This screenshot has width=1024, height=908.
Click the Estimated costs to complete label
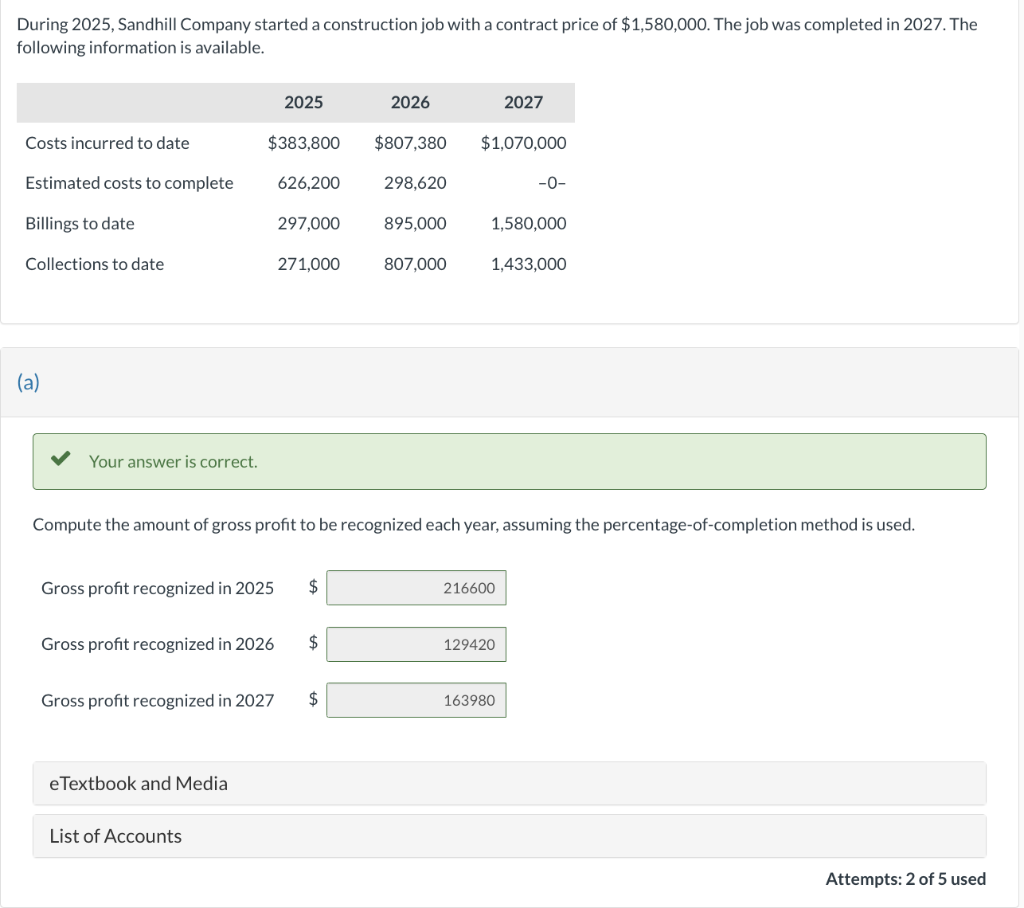(129, 183)
